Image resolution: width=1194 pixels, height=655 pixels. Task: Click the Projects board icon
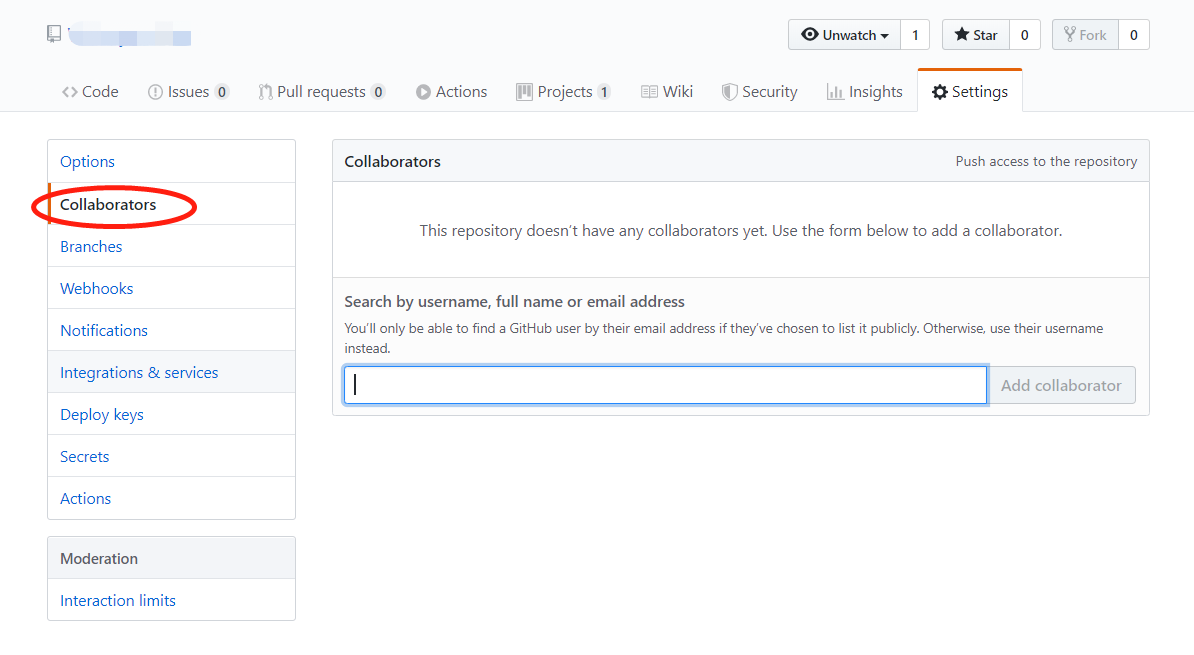pos(524,92)
